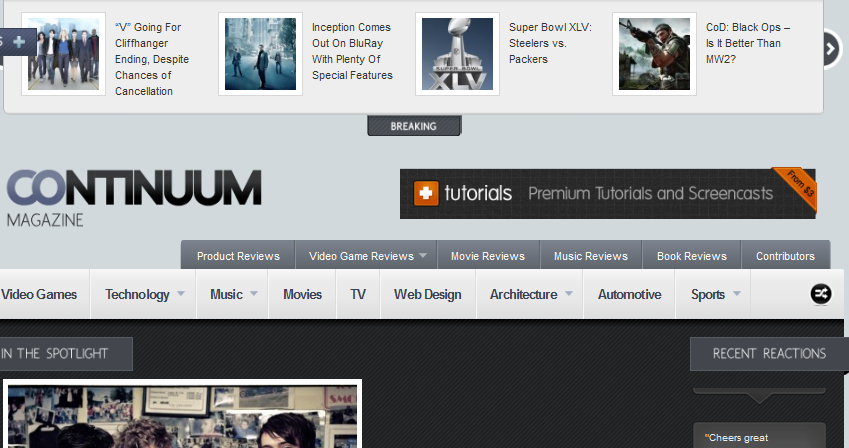Select Web Design in main navigation
Image resolution: width=849 pixels, height=448 pixels.
tap(428, 294)
